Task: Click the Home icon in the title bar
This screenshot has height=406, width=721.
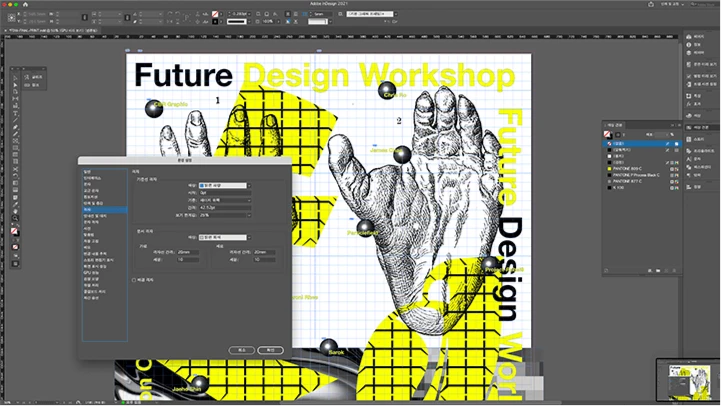Action: (x=26, y=4)
